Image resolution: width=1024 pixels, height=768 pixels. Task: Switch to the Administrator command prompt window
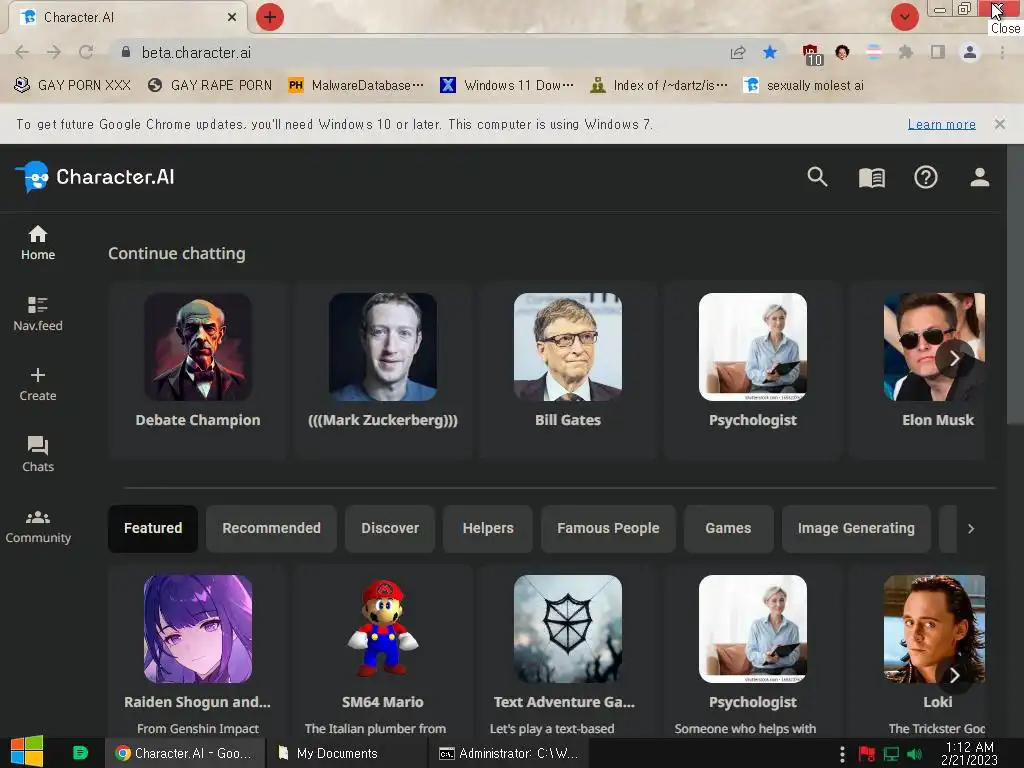point(509,753)
